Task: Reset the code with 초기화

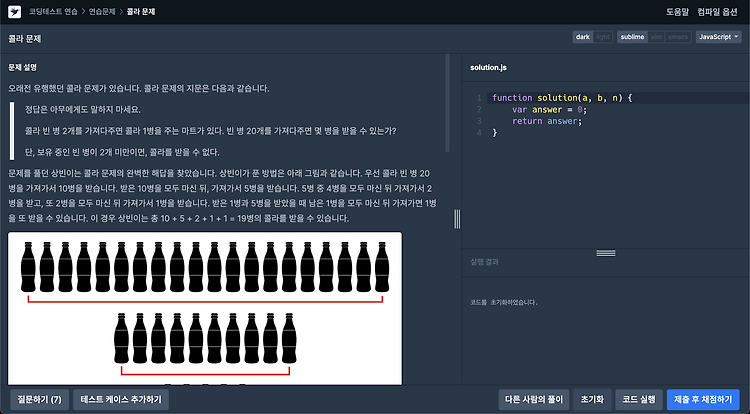Action: [x=592, y=399]
